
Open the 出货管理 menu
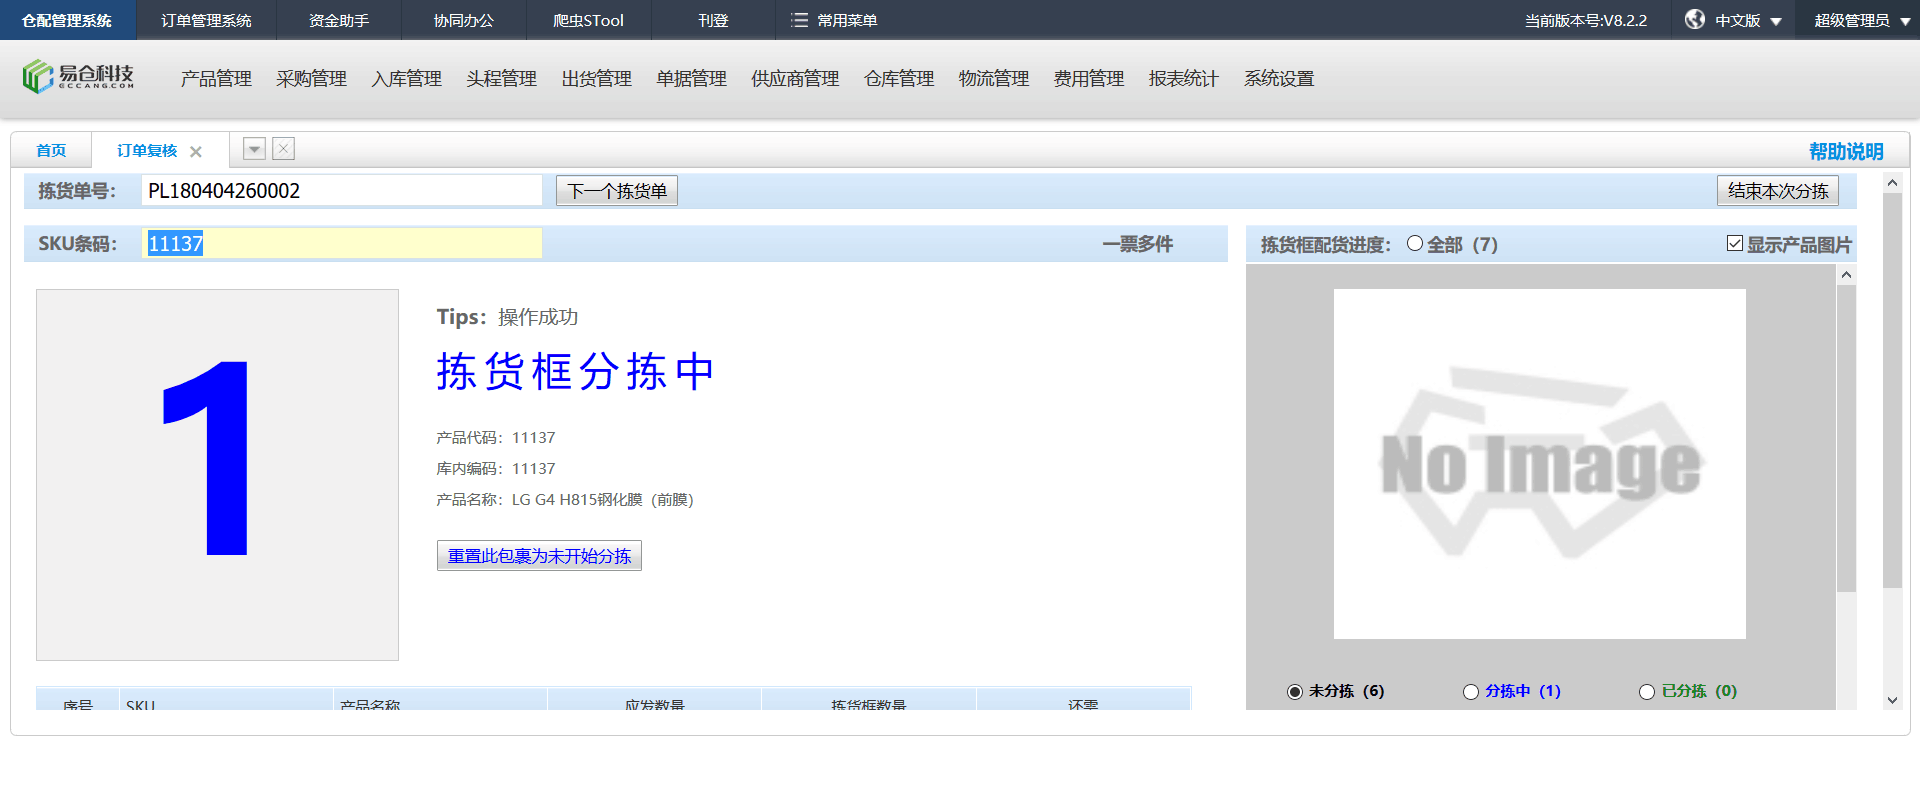(x=596, y=79)
